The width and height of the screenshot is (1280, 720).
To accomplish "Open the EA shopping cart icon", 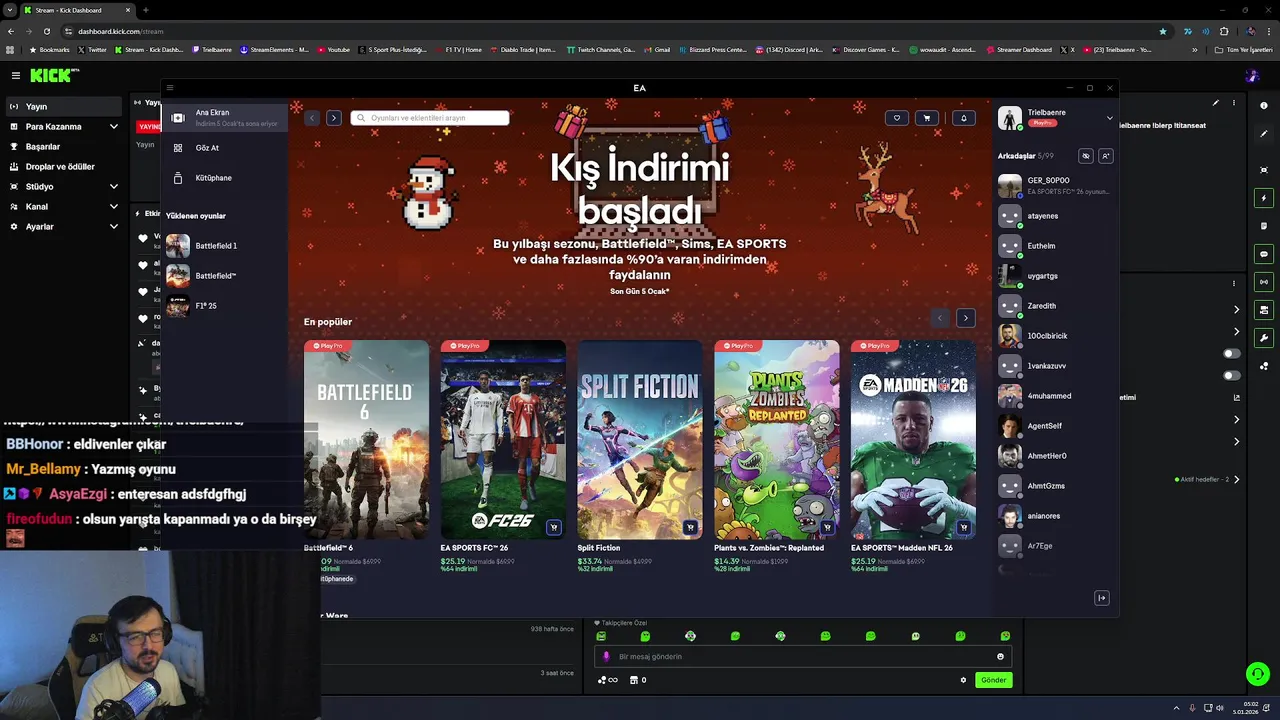I will click(x=927, y=118).
